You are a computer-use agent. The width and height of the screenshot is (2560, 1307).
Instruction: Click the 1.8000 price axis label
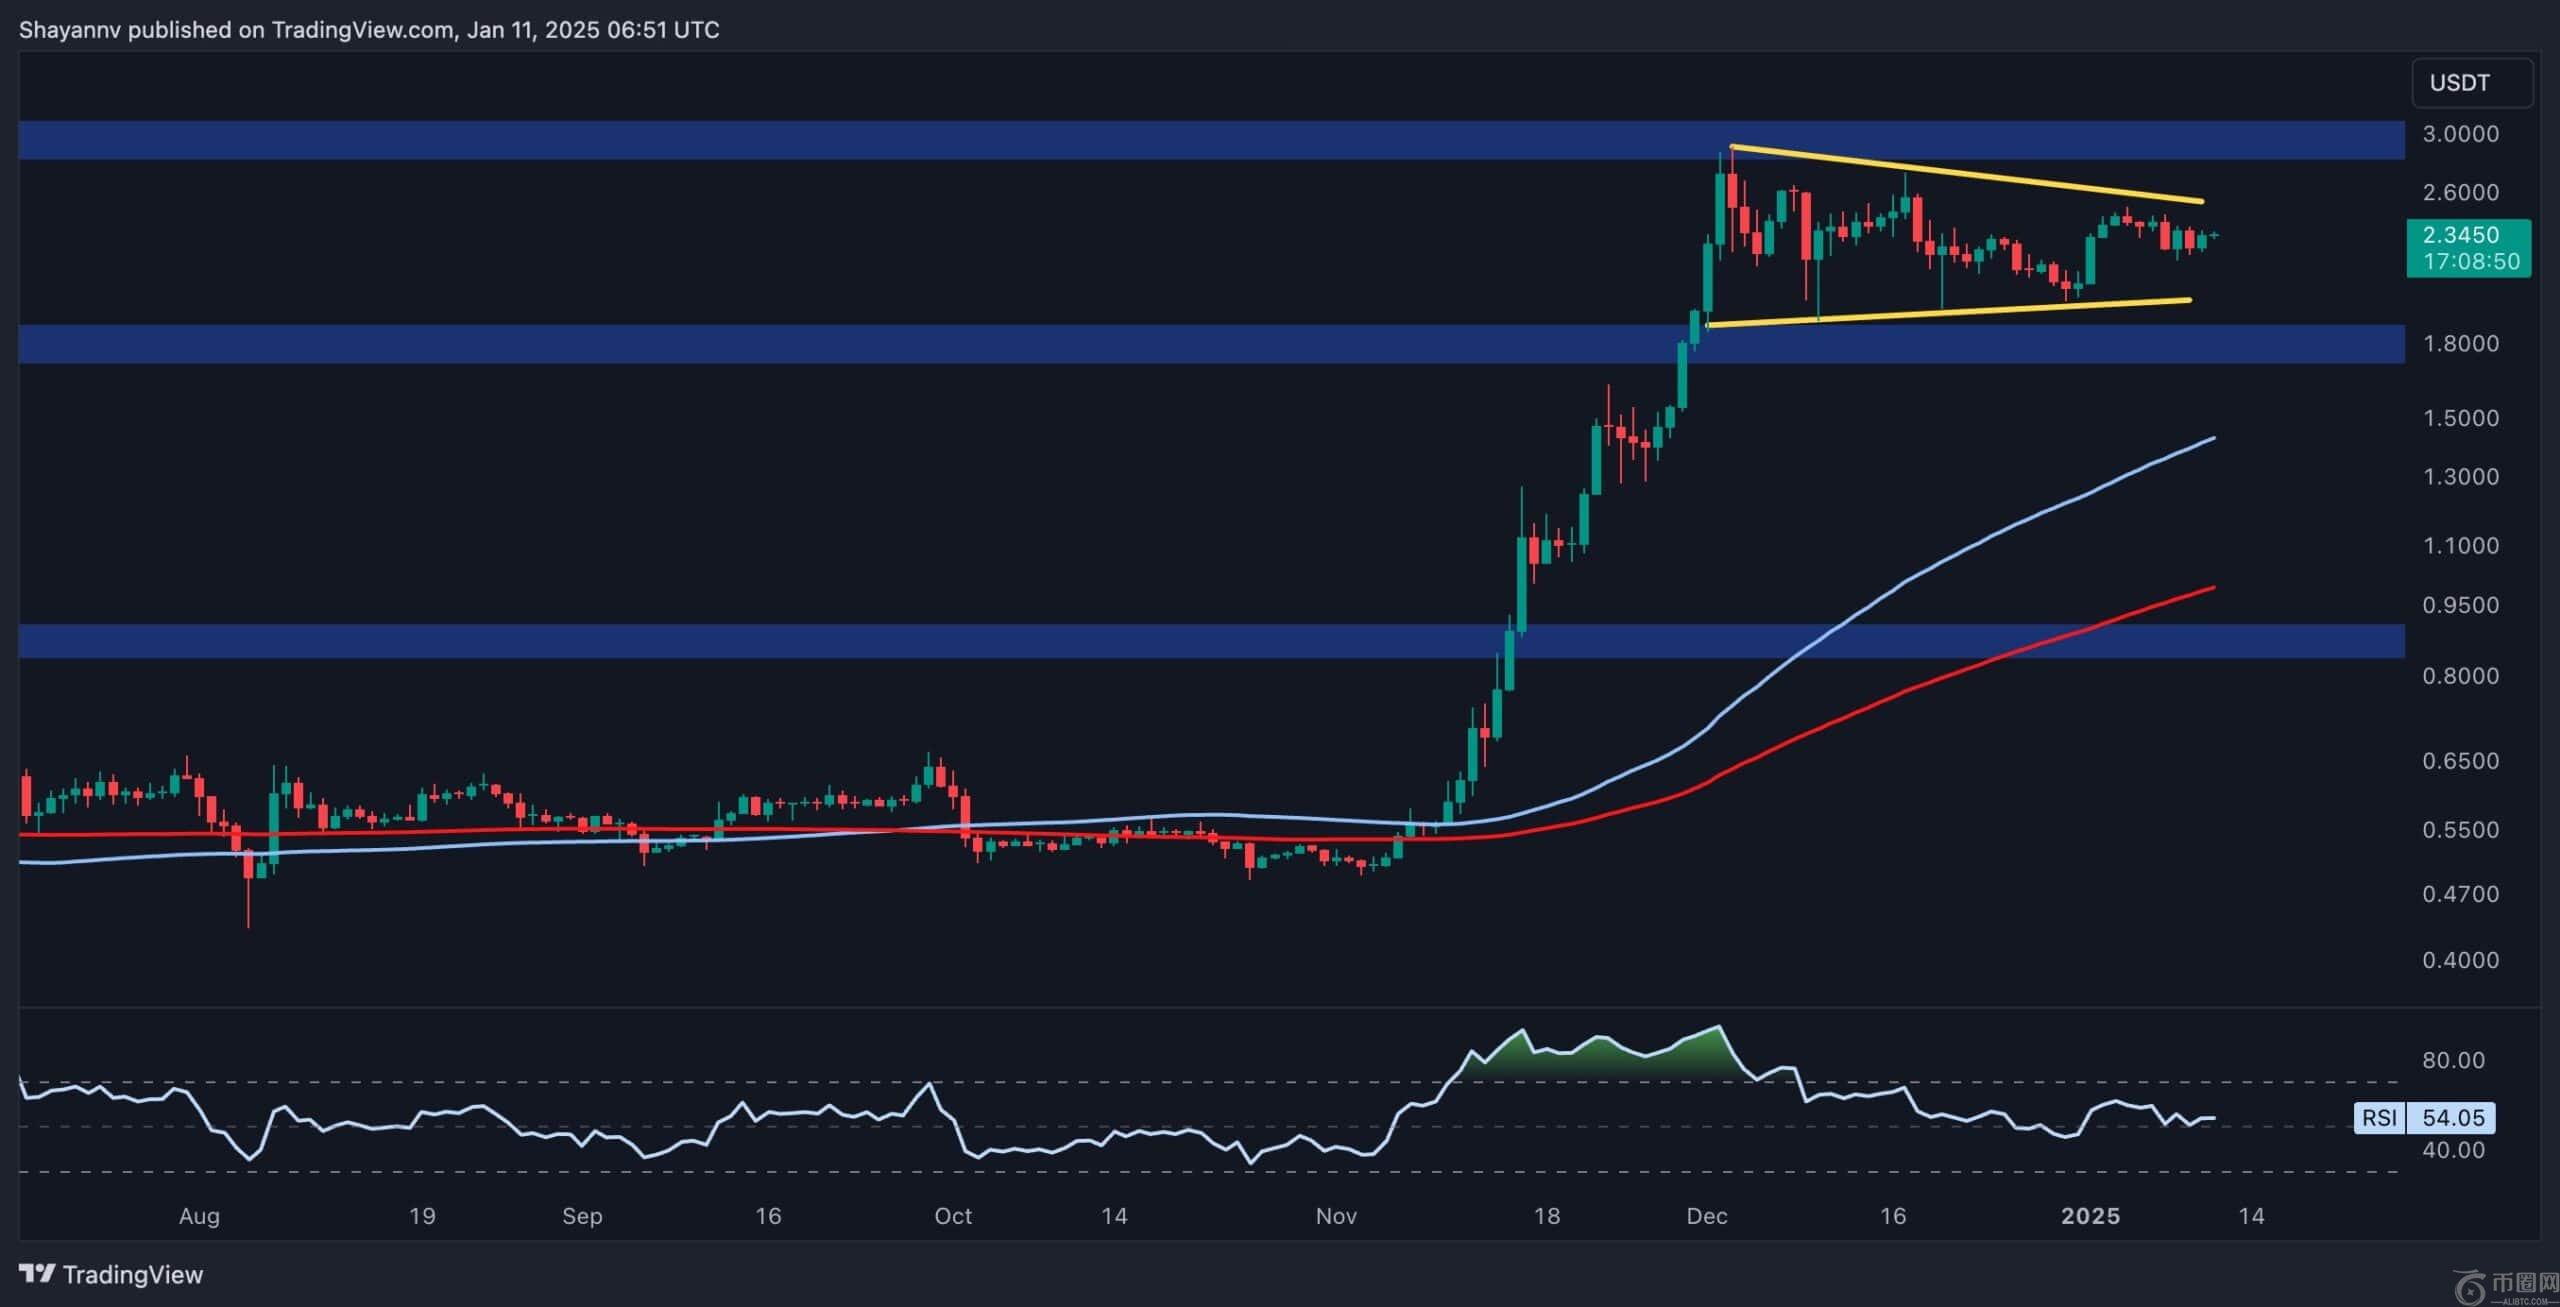(2460, 343)
